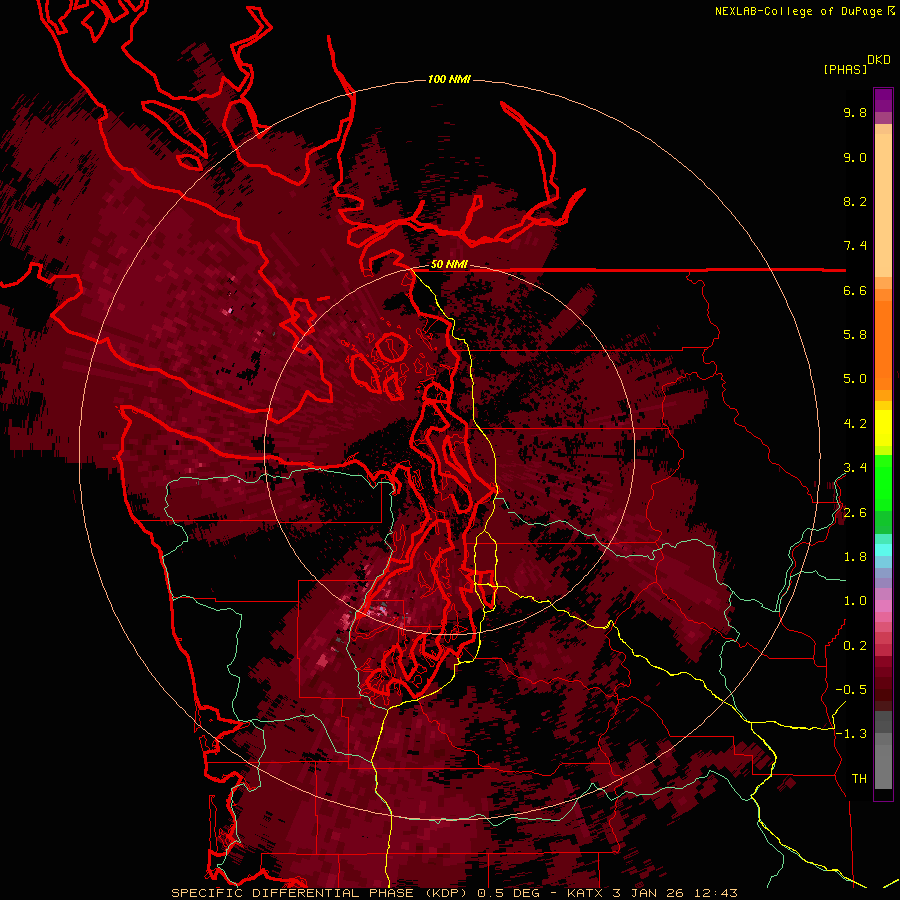This screenshot has height=900, width=900.
Task: Click the 3 JAN 26 date text
Action: (650, 893)
